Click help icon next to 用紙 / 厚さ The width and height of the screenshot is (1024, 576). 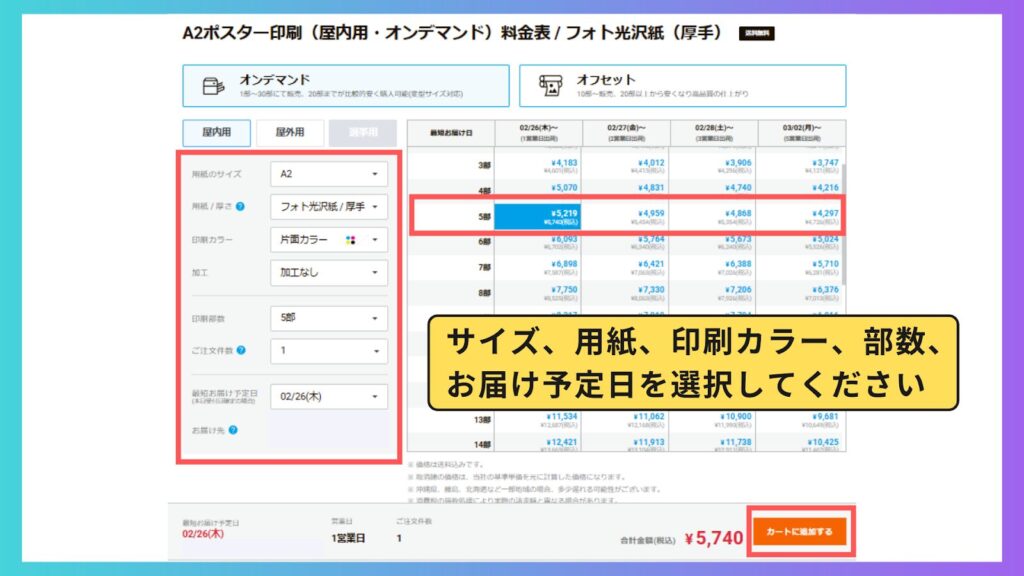241,207
